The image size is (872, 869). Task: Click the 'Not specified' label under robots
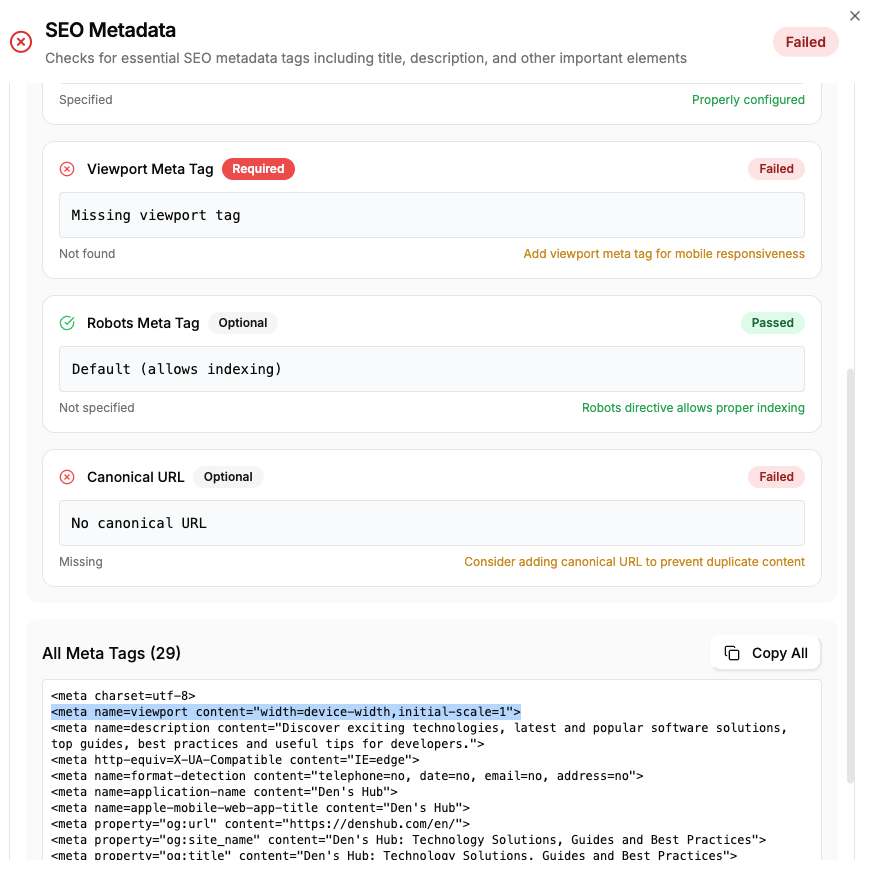[x=97, y=408]
